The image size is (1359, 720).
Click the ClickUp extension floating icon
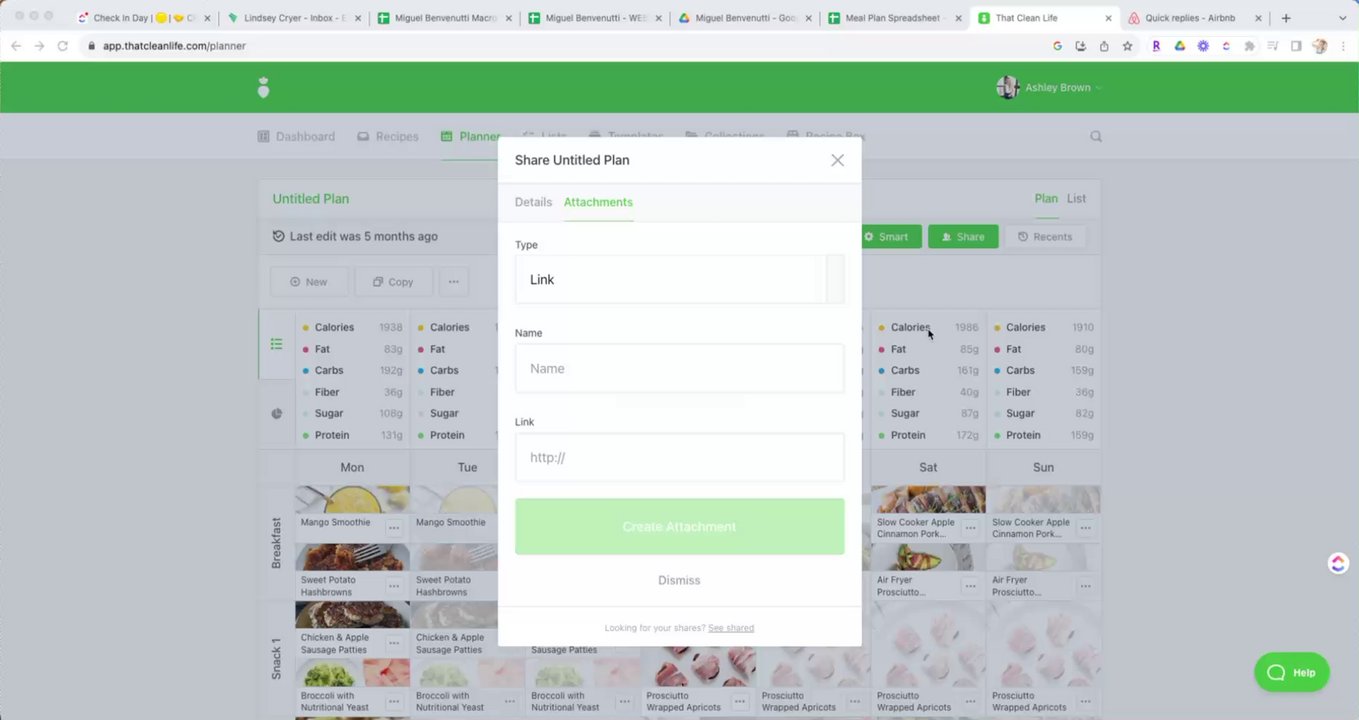(x=1338, y=563)
